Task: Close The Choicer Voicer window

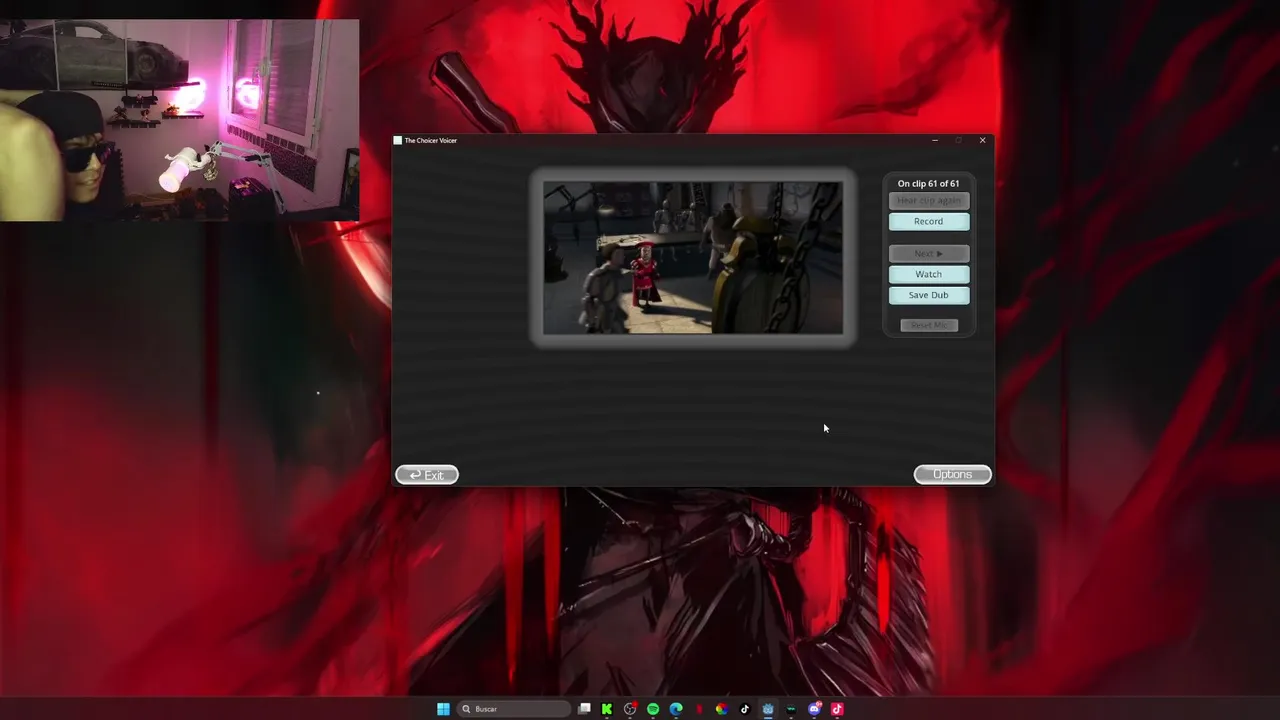Action: point(982,140)
